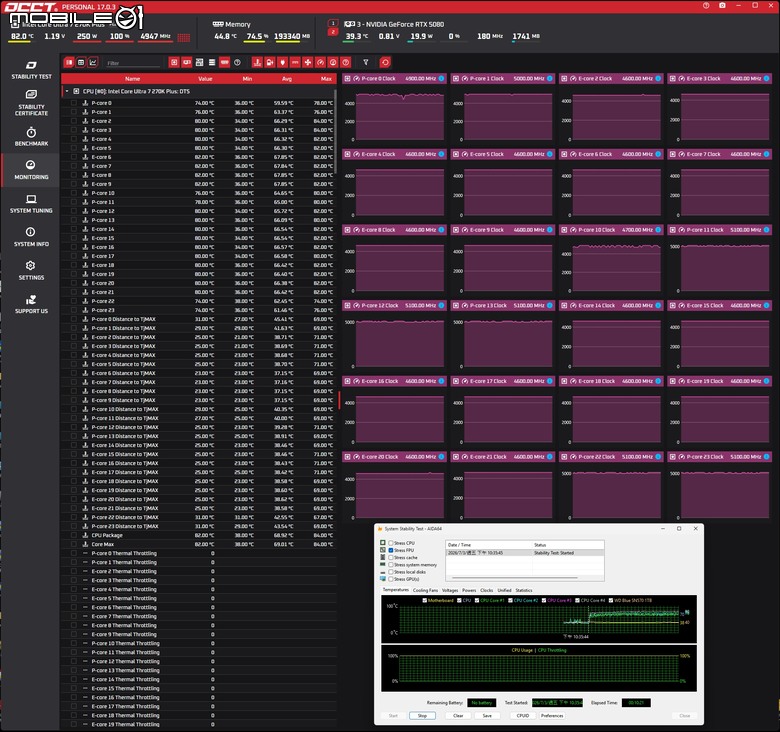Open the Stability Test sidebar section

point(31,70)
